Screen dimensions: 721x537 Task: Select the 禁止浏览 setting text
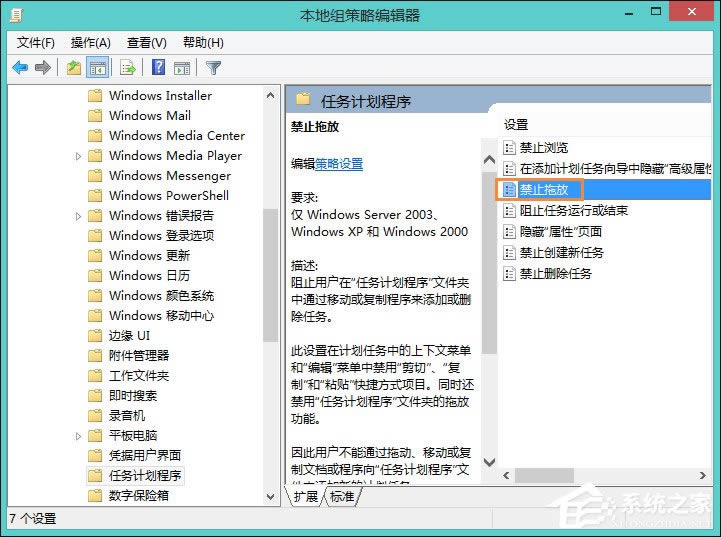(544, 148)
